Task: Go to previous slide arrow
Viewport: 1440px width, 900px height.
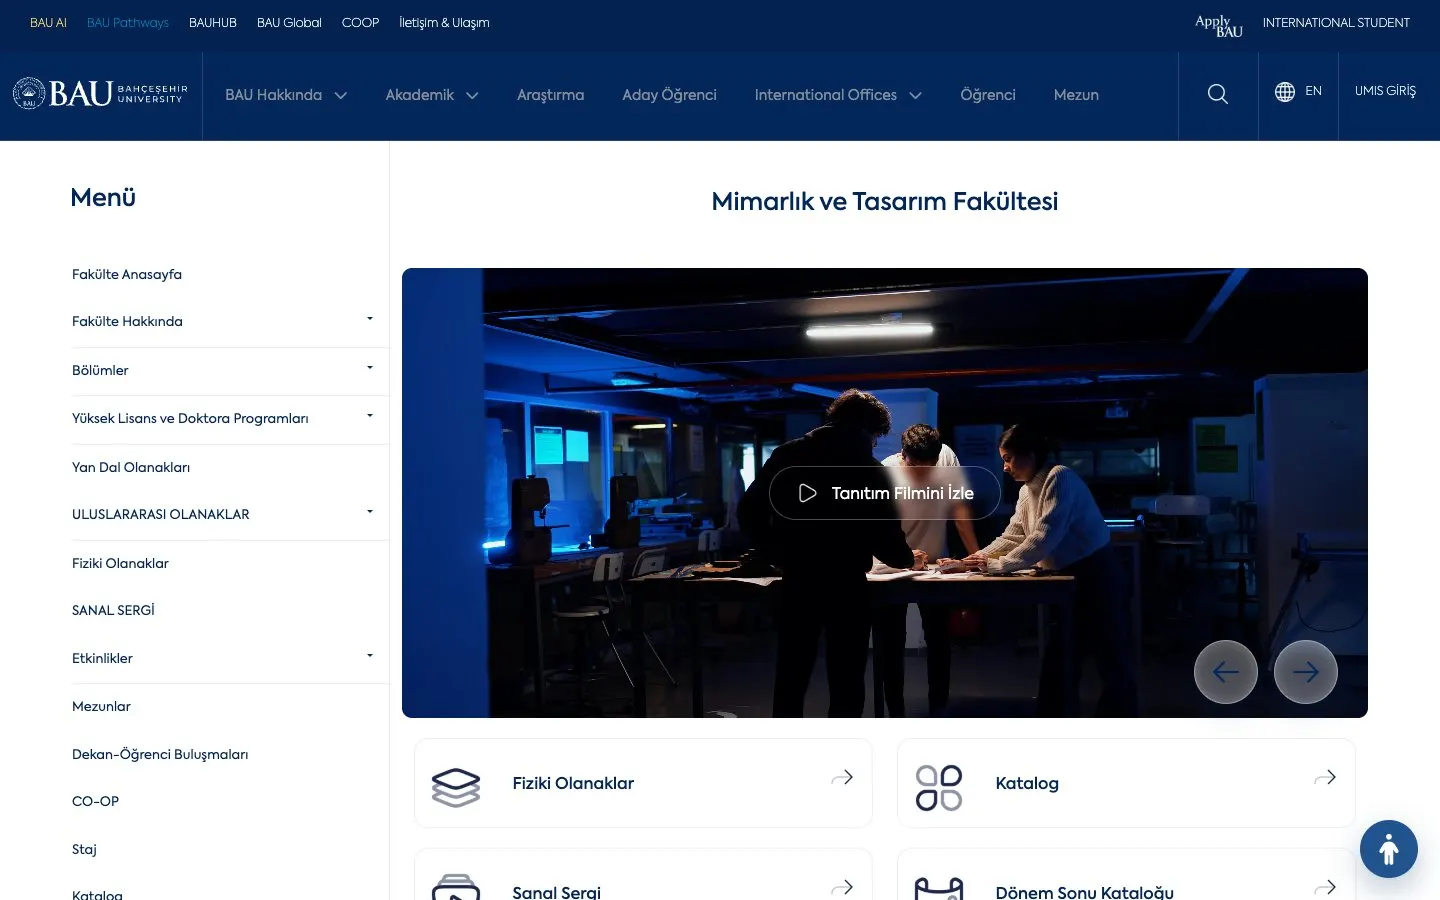Action: [1226, 672]
